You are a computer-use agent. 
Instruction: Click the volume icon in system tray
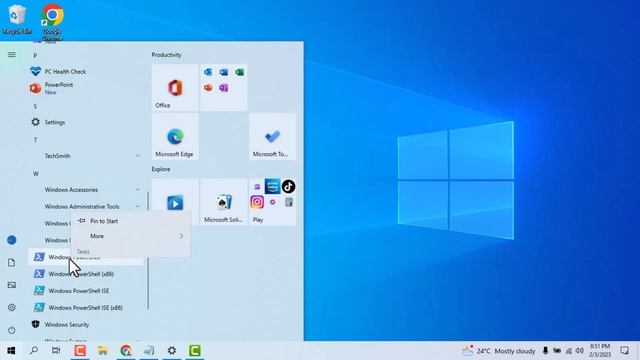580,351
